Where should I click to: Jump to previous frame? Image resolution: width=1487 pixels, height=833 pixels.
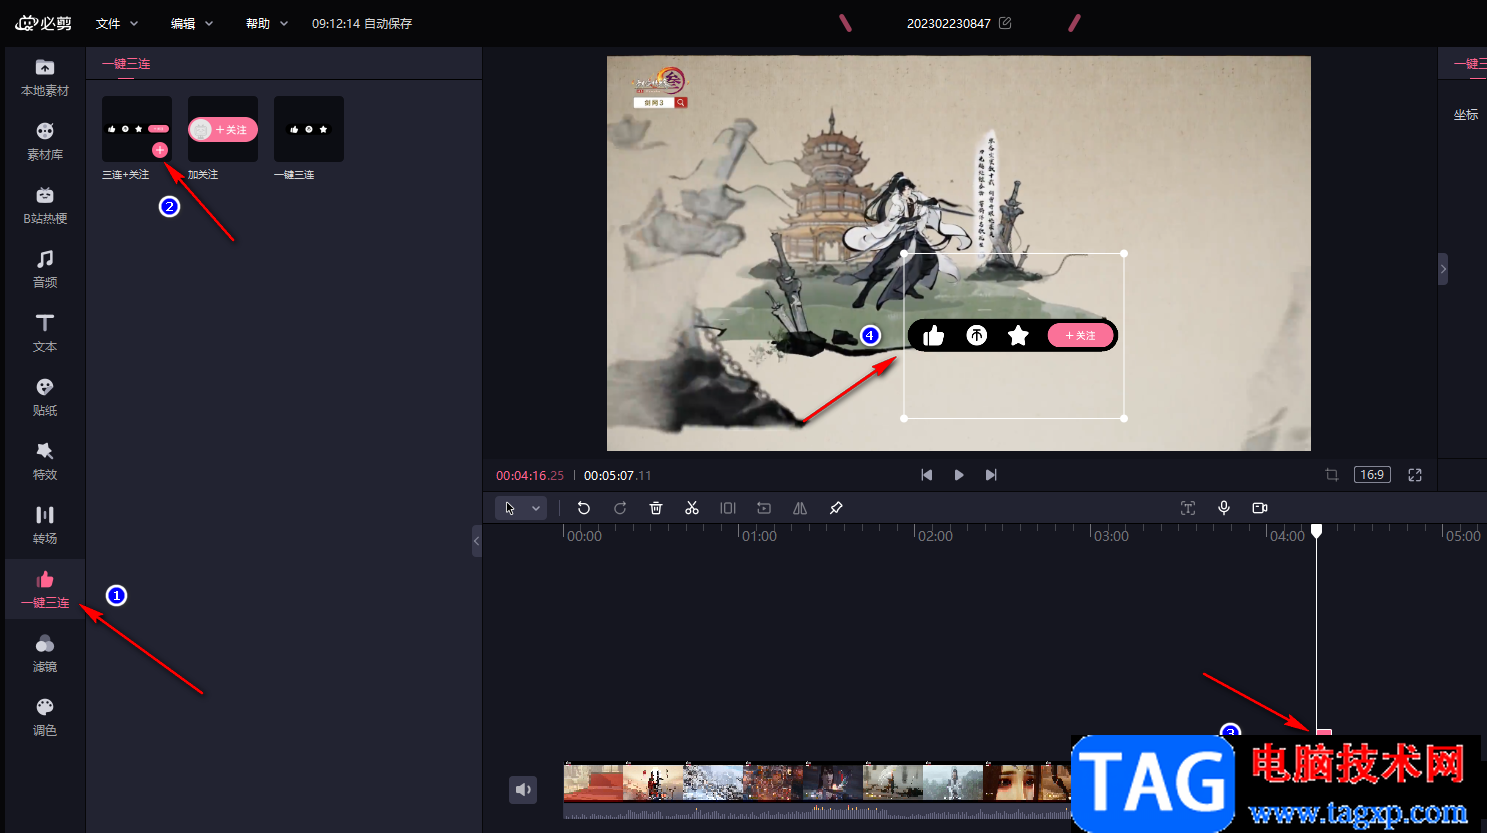click(927, 475)
